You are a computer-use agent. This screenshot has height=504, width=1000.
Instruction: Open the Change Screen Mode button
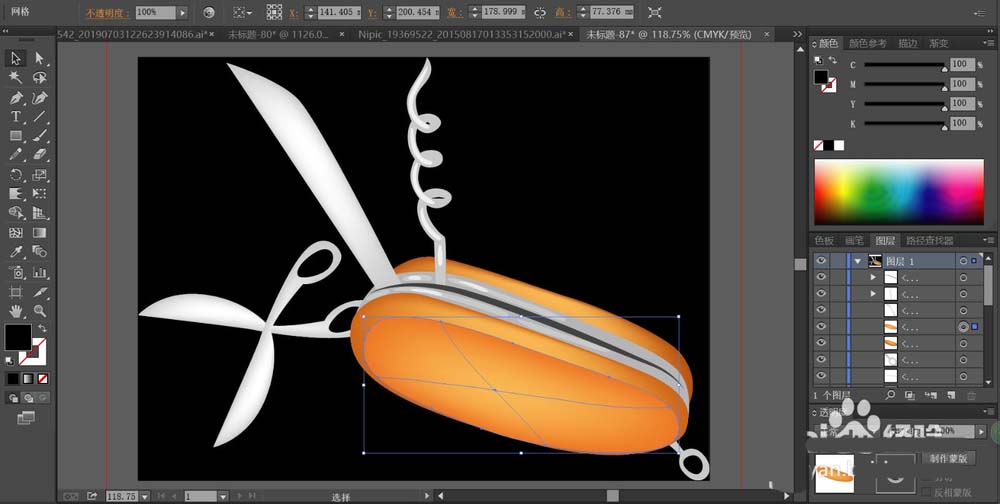pos(26,418)
